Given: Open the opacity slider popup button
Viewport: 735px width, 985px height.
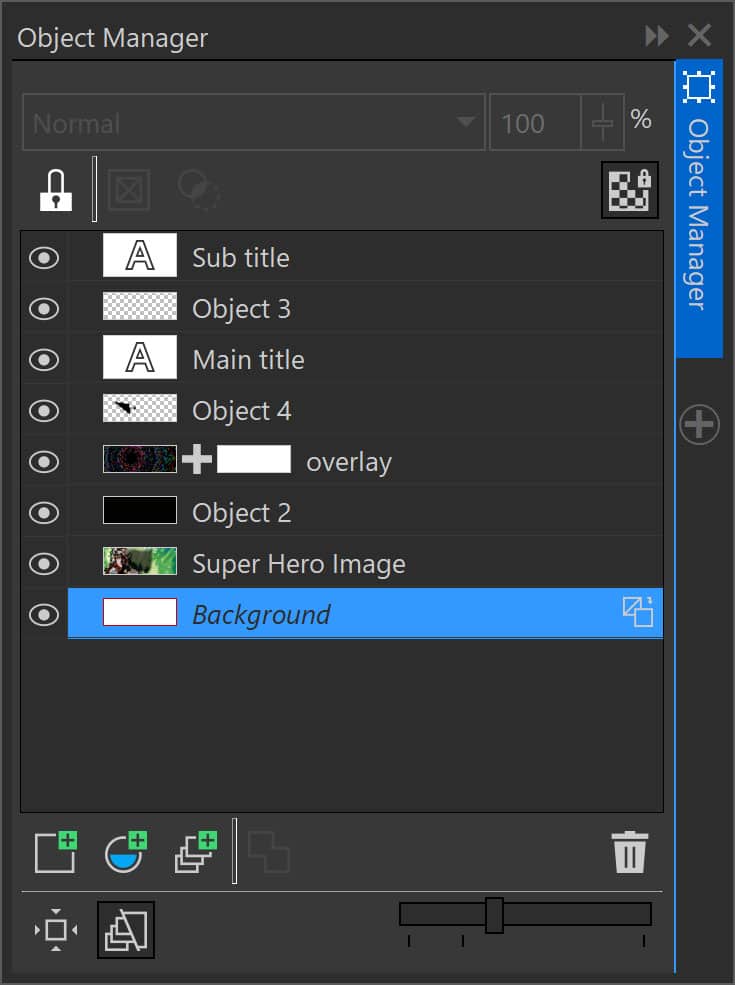Looking at the screenshot, I should [x=602, y=122].
